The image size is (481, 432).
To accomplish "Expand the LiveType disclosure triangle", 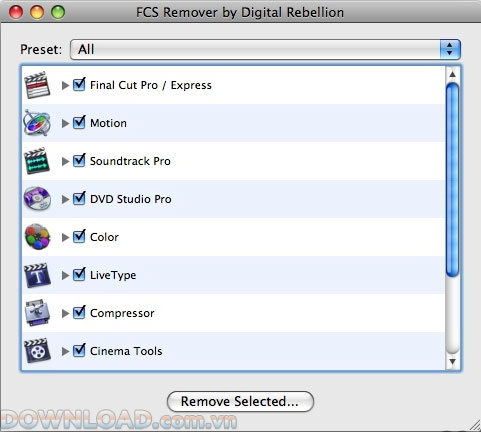I will [x=65, y=275].
